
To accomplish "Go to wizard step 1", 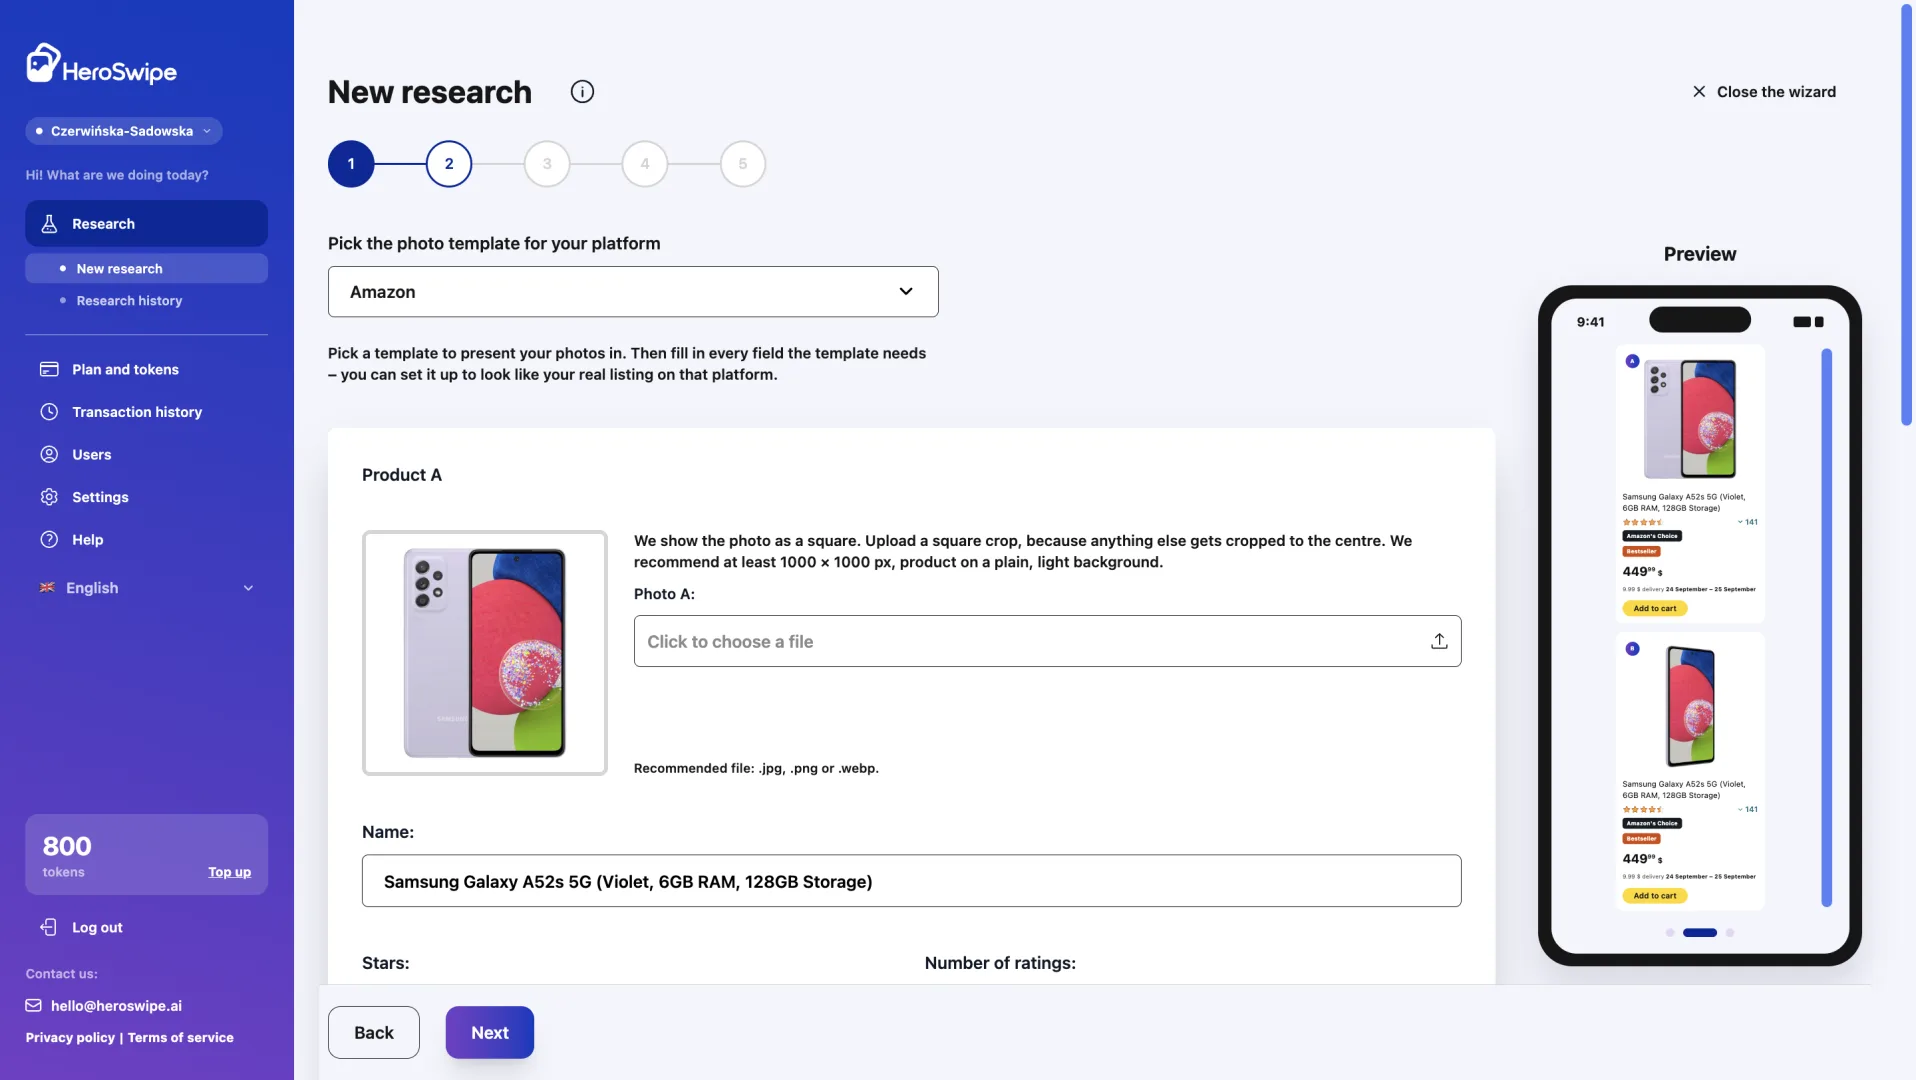I will [x=351, y=164].
